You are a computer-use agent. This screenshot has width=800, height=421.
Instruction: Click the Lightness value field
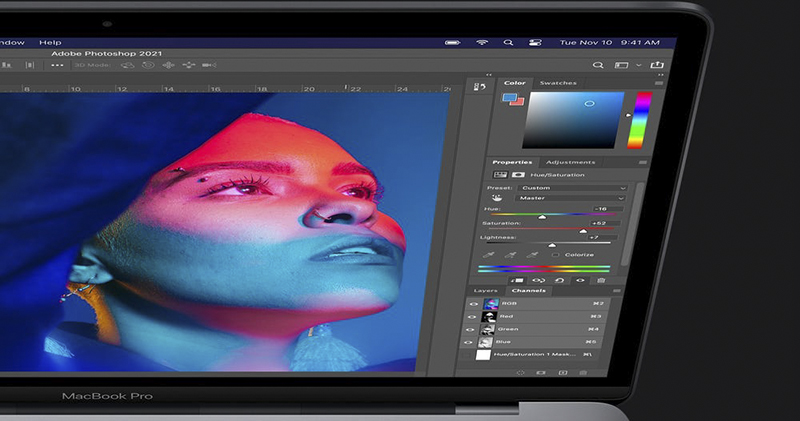point(602,238)
